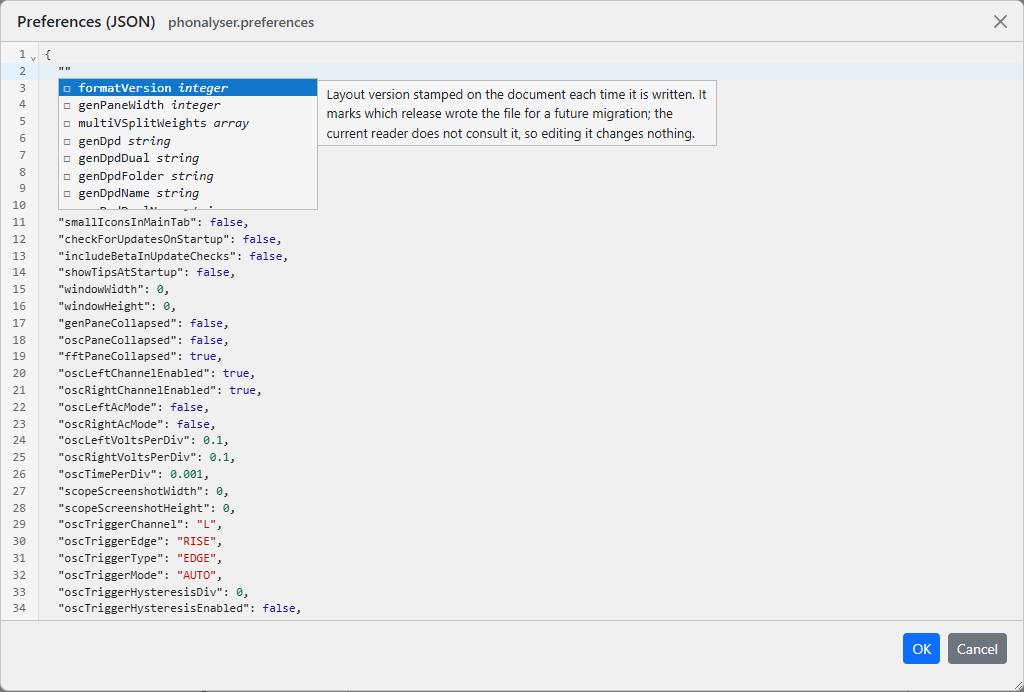The height and width of the screenshot is (692, 1024).
Task: Select genDpd string suggestion
Action: [x=188, y=141]
